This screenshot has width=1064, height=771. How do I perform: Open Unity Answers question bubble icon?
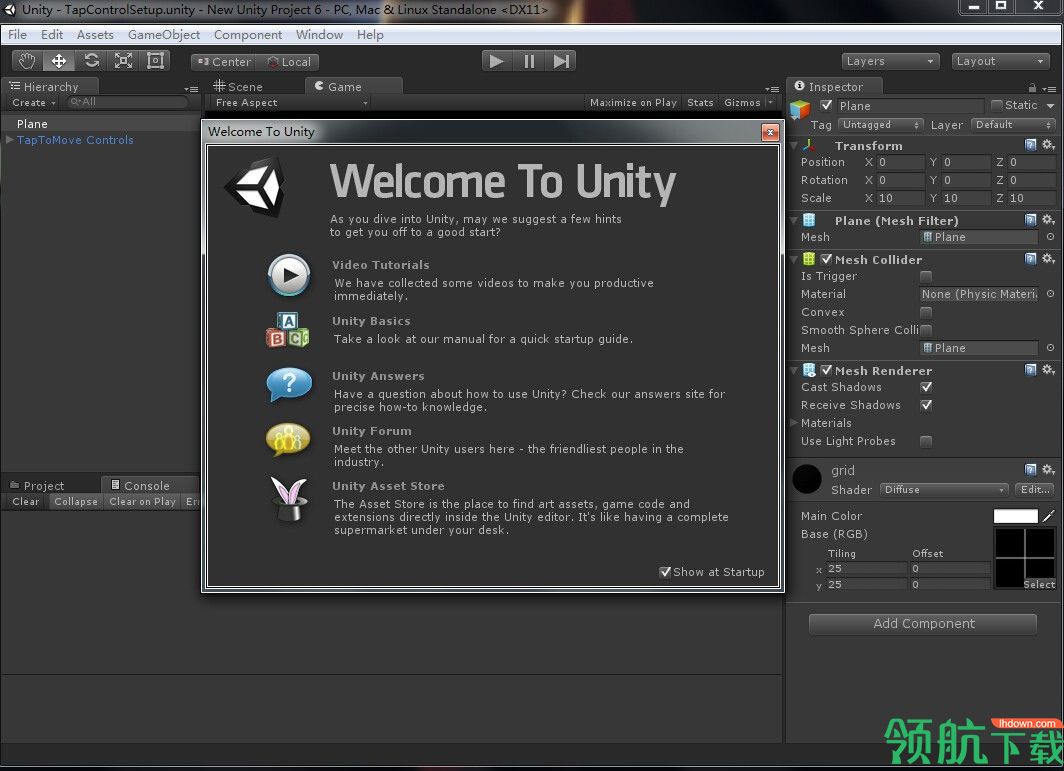(x=289, y=385)
